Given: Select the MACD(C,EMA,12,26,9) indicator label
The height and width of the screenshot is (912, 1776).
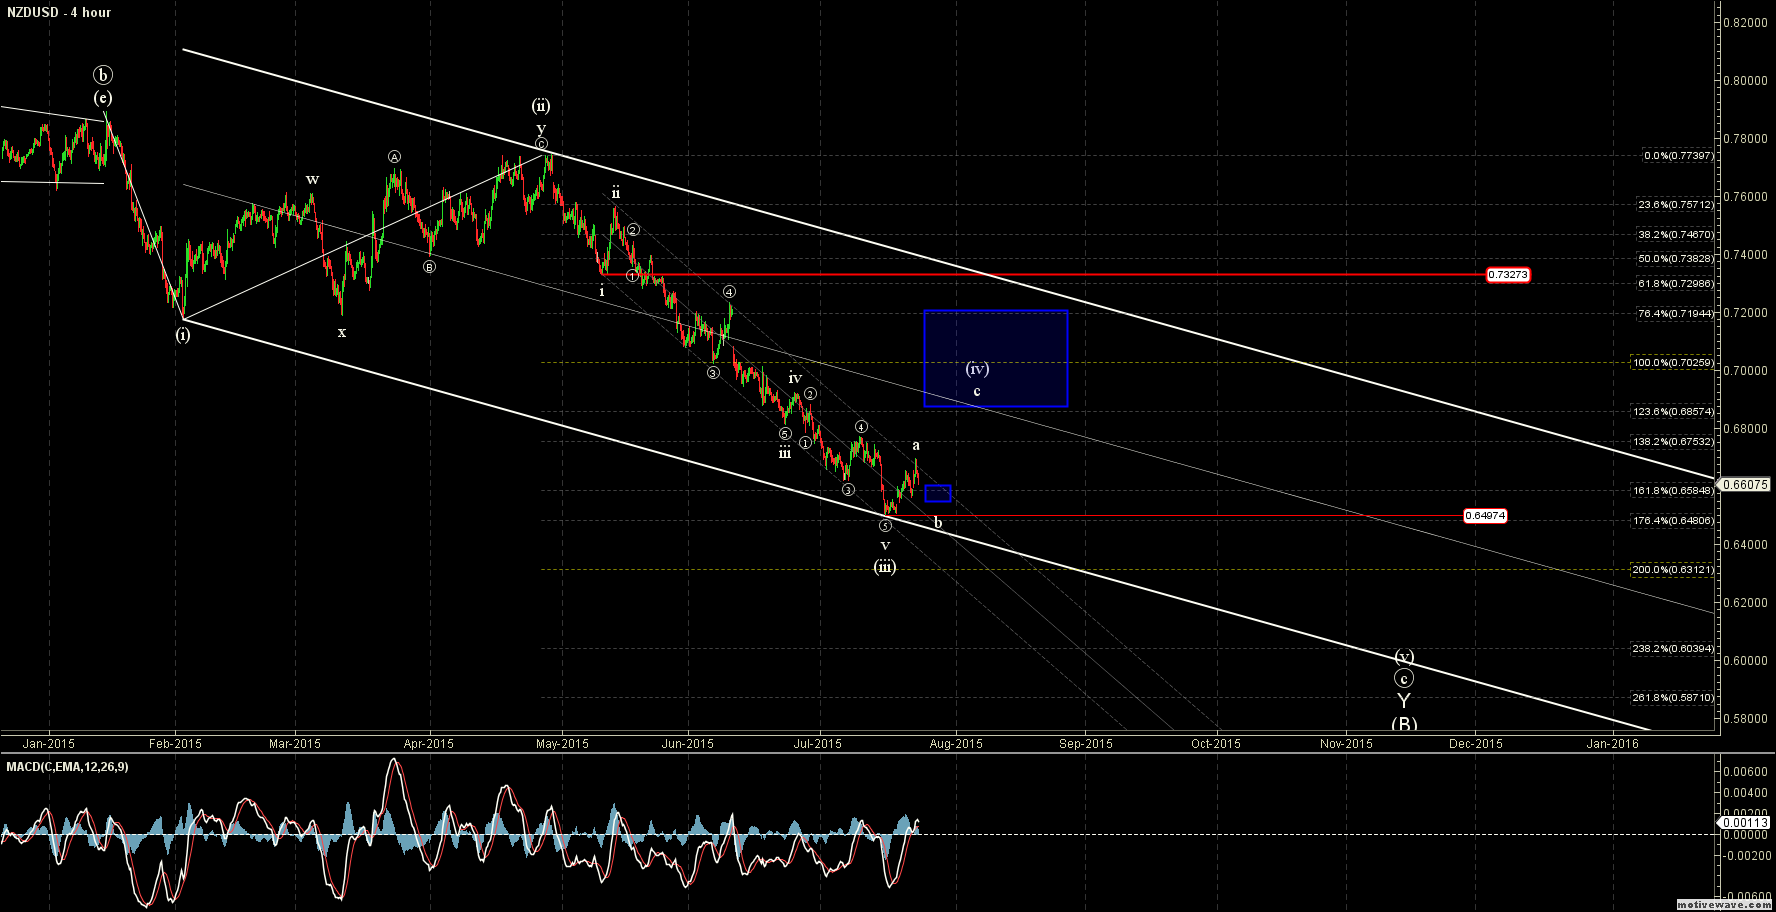Looking at the screenshot, I should 67,766.
